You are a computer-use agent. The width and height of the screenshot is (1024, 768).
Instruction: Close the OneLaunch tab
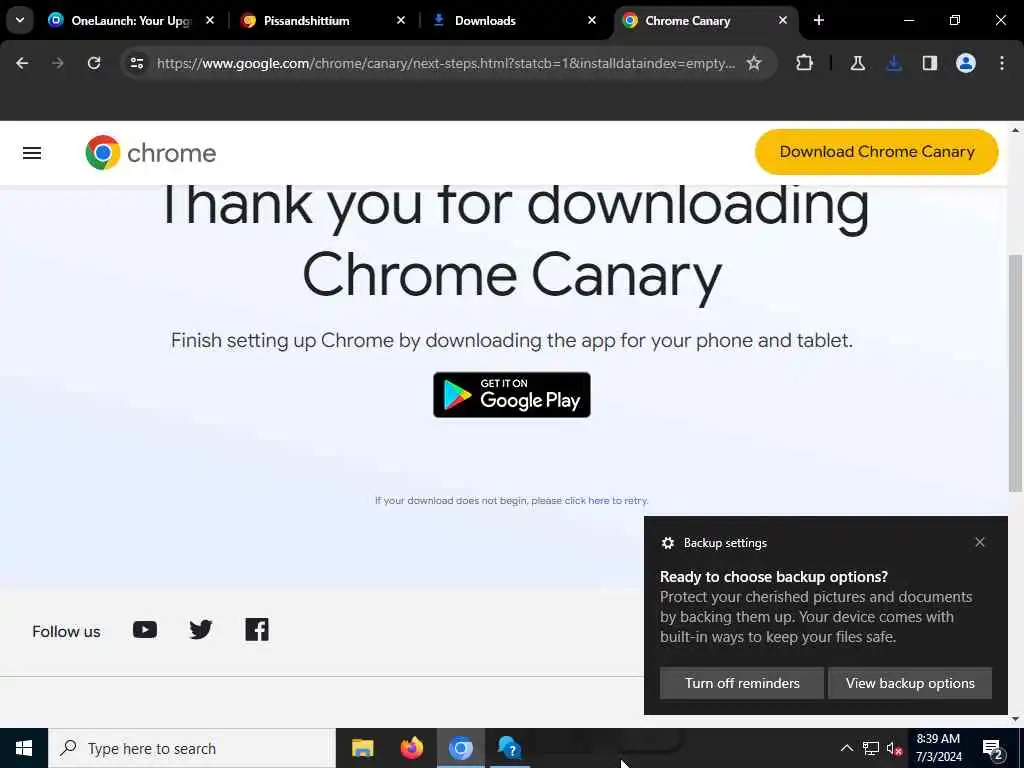pyautogui.click(x=210, y=20)
